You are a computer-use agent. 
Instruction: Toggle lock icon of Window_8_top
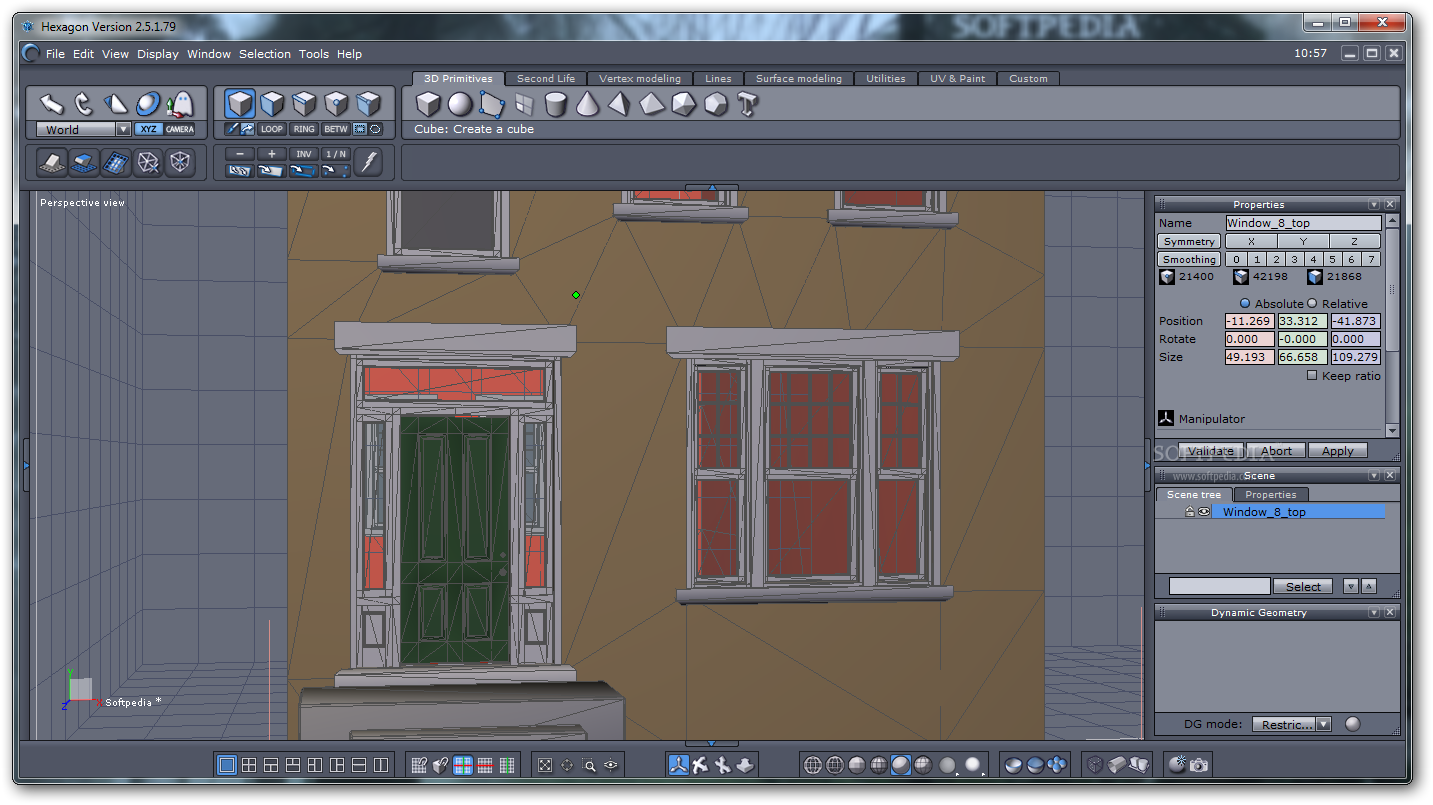pos(1190,511)
